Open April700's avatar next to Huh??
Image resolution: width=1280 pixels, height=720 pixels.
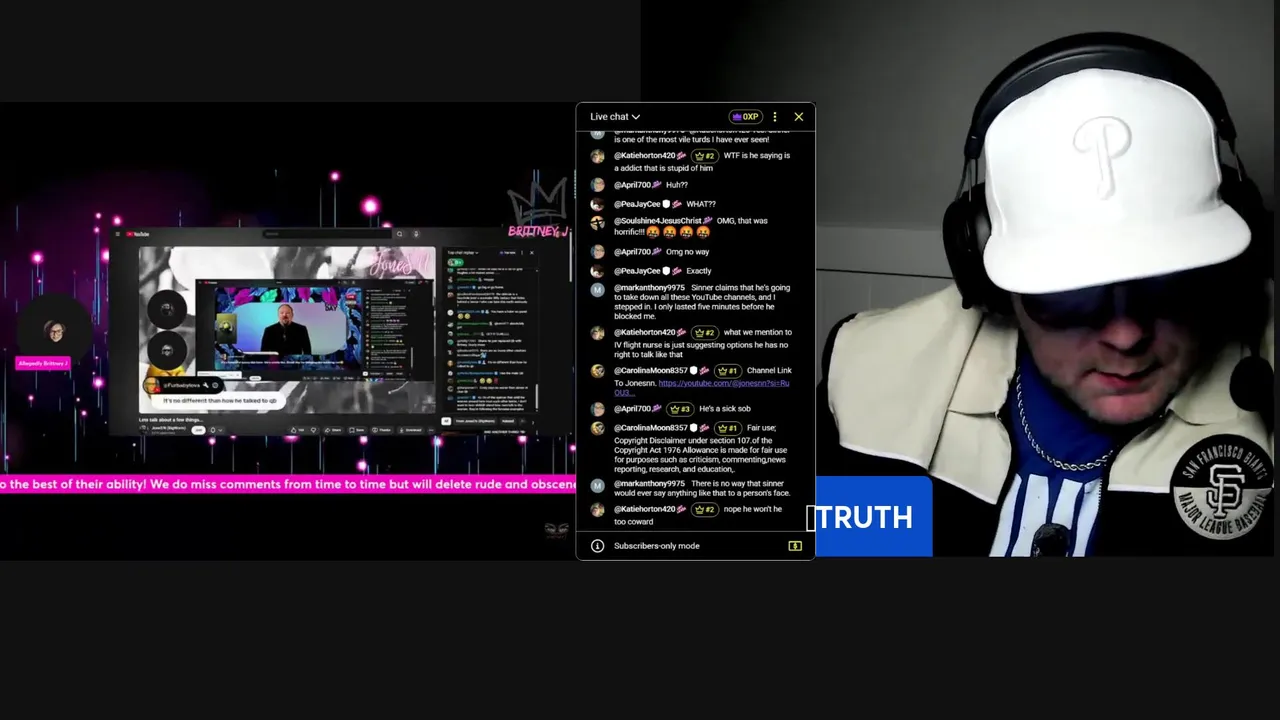597,185
